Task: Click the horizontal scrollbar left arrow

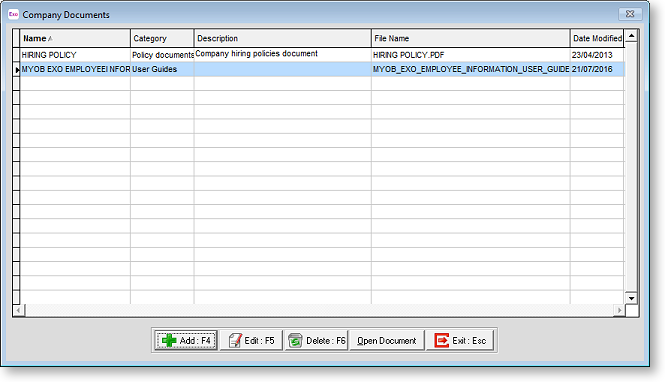Action: click(x=18, y=310)
